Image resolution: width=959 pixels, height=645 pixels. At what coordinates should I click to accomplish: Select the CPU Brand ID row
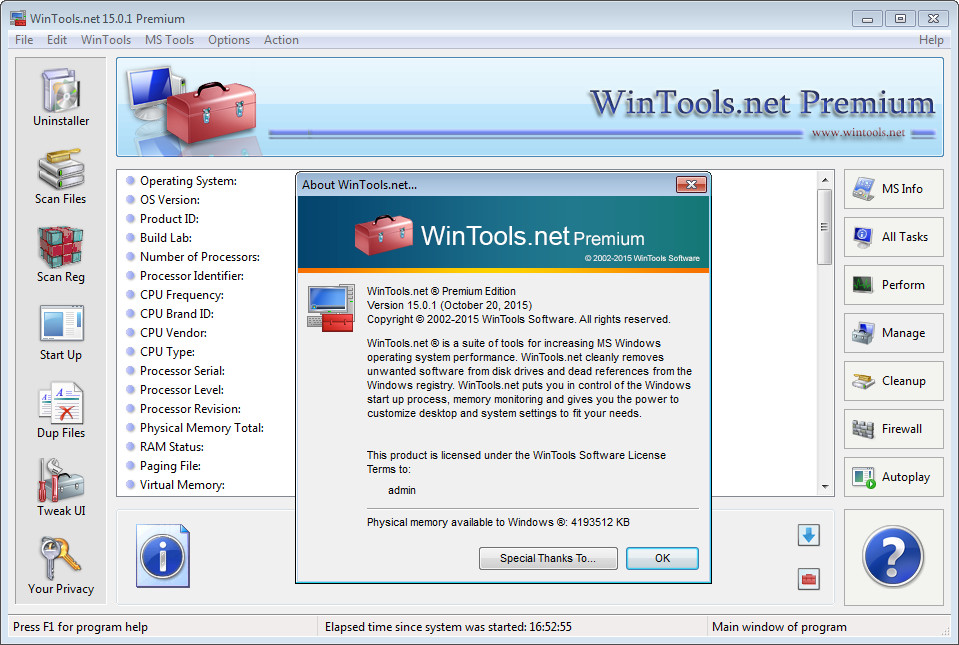pos(170,314)
